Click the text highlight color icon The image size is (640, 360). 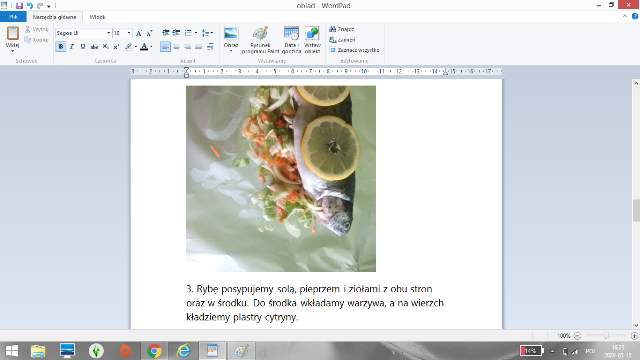tap(129, 47)
